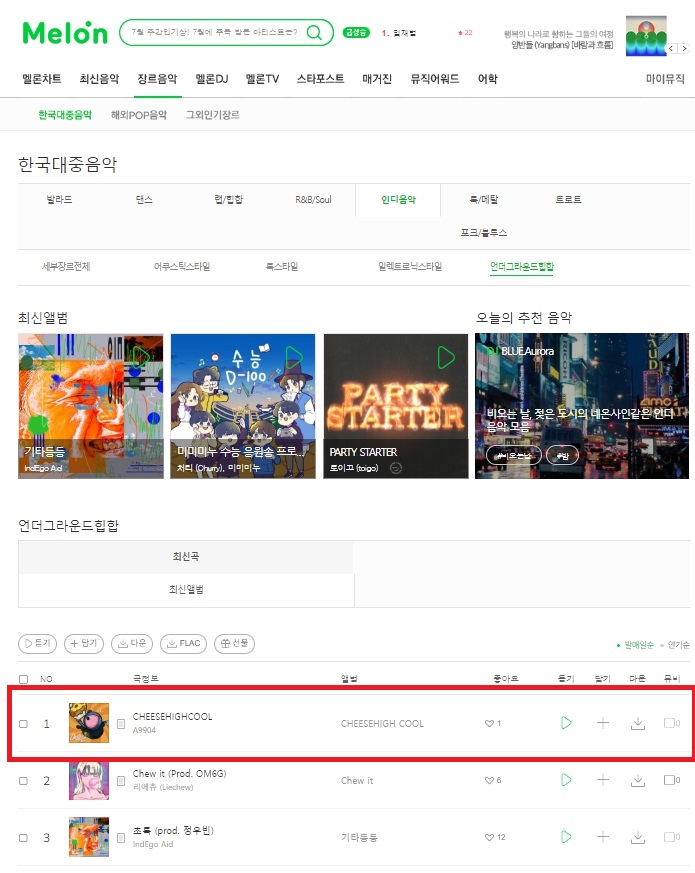Open the #비오는날 tag
The width and height of the screenshot is (695, 873).
513,455
